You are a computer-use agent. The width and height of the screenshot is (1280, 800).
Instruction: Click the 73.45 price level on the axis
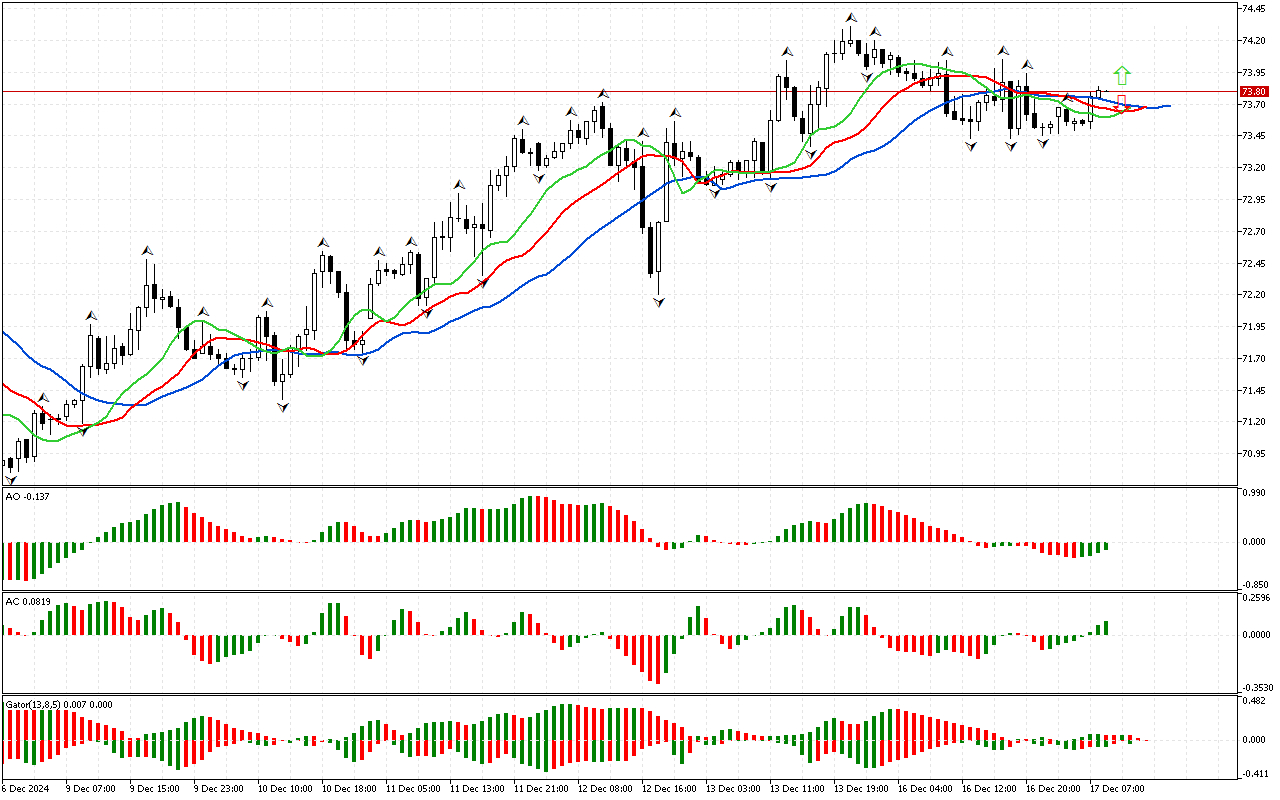1254,136
